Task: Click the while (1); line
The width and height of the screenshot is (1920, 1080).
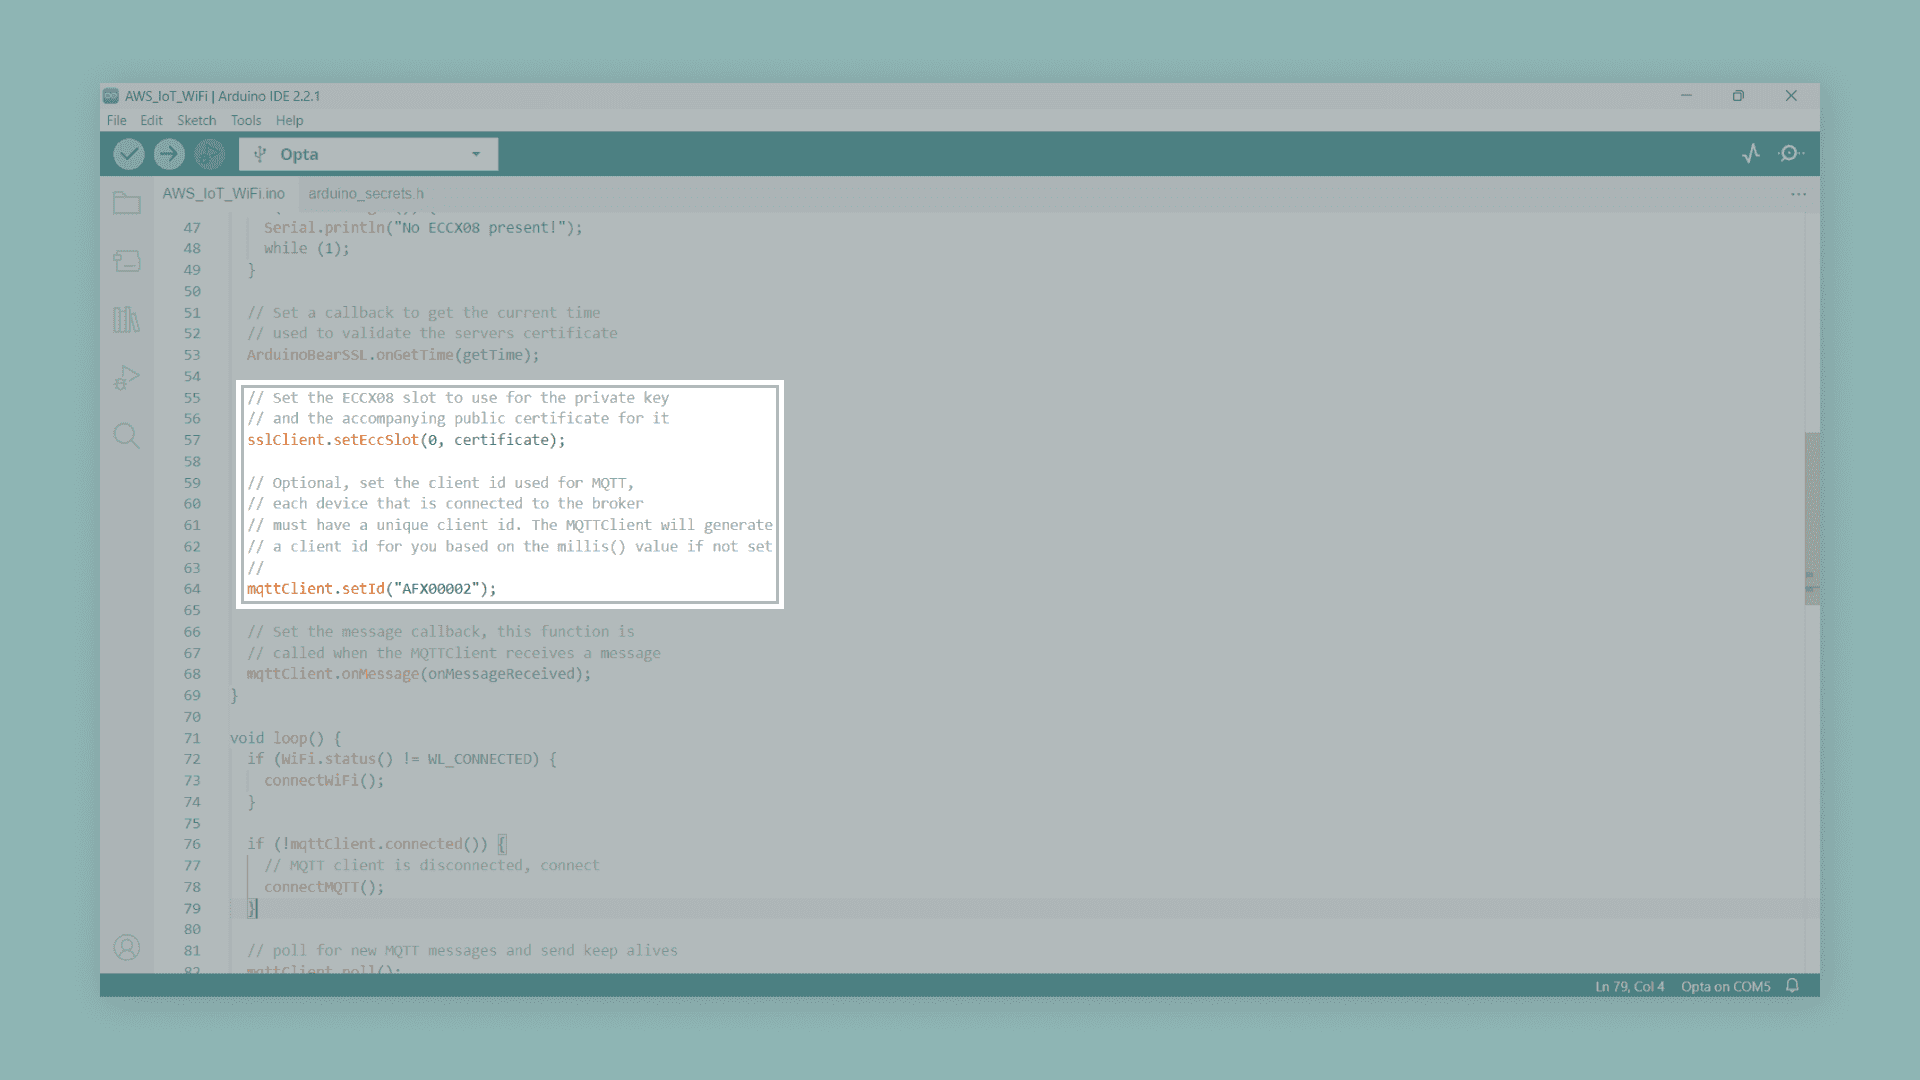Action: point(307,248)
